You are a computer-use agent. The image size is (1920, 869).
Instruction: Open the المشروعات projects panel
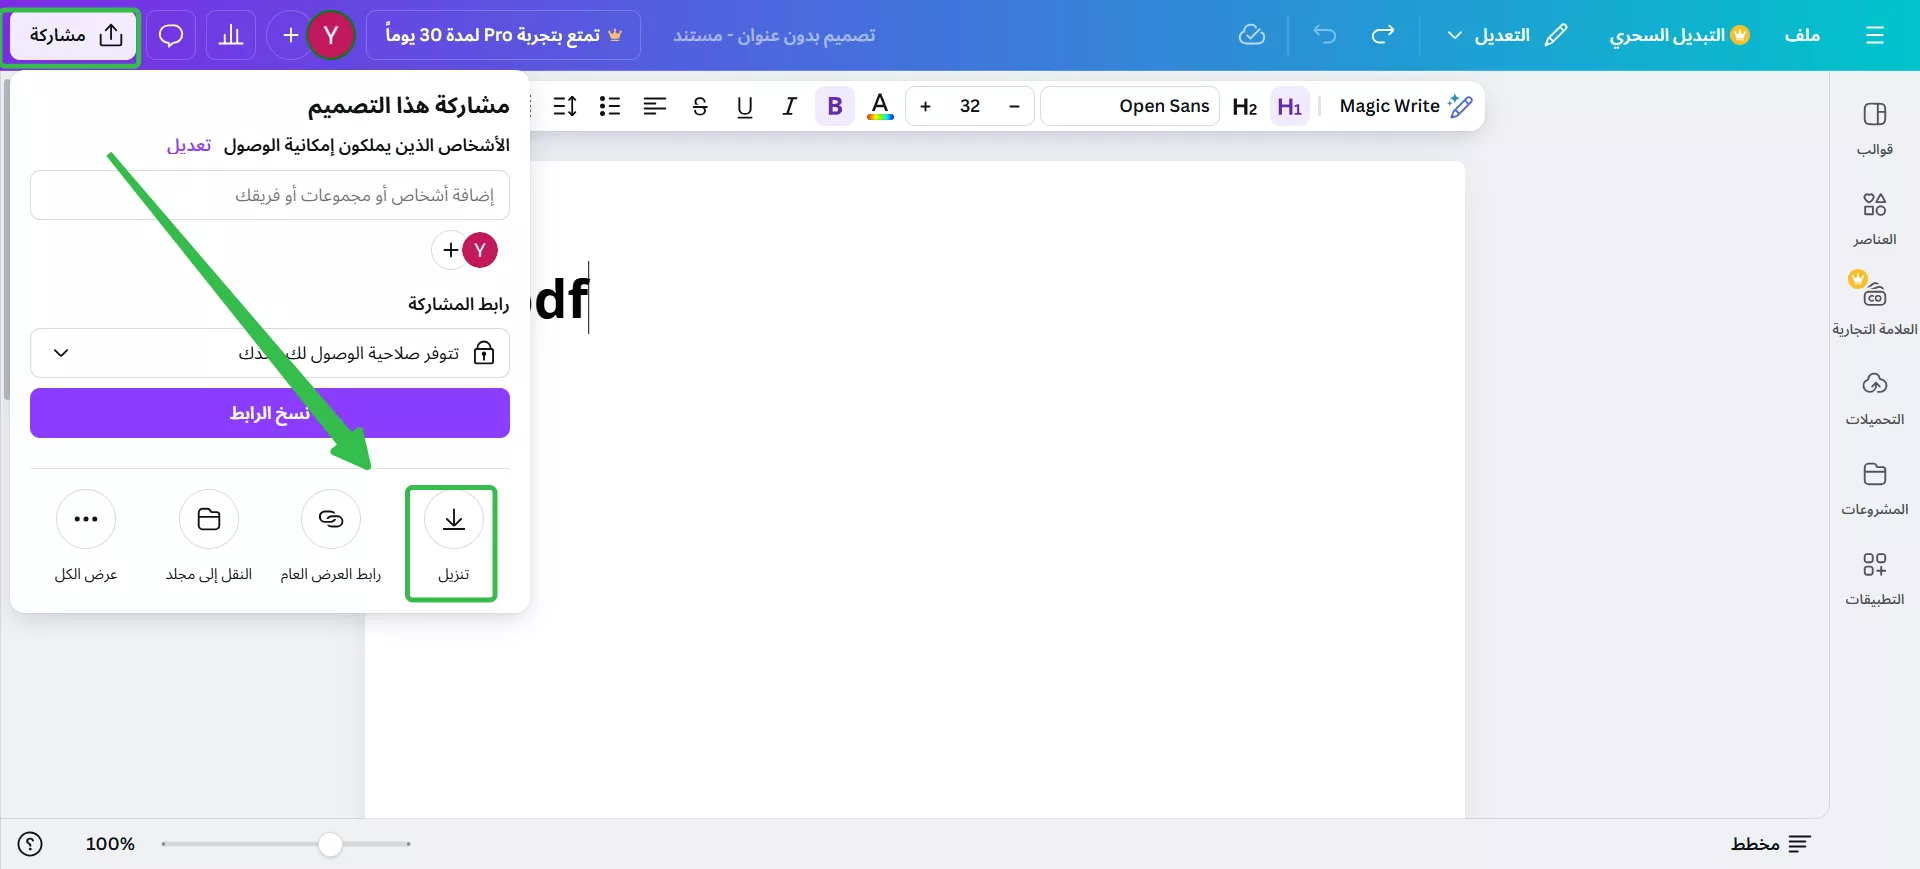1875,488
